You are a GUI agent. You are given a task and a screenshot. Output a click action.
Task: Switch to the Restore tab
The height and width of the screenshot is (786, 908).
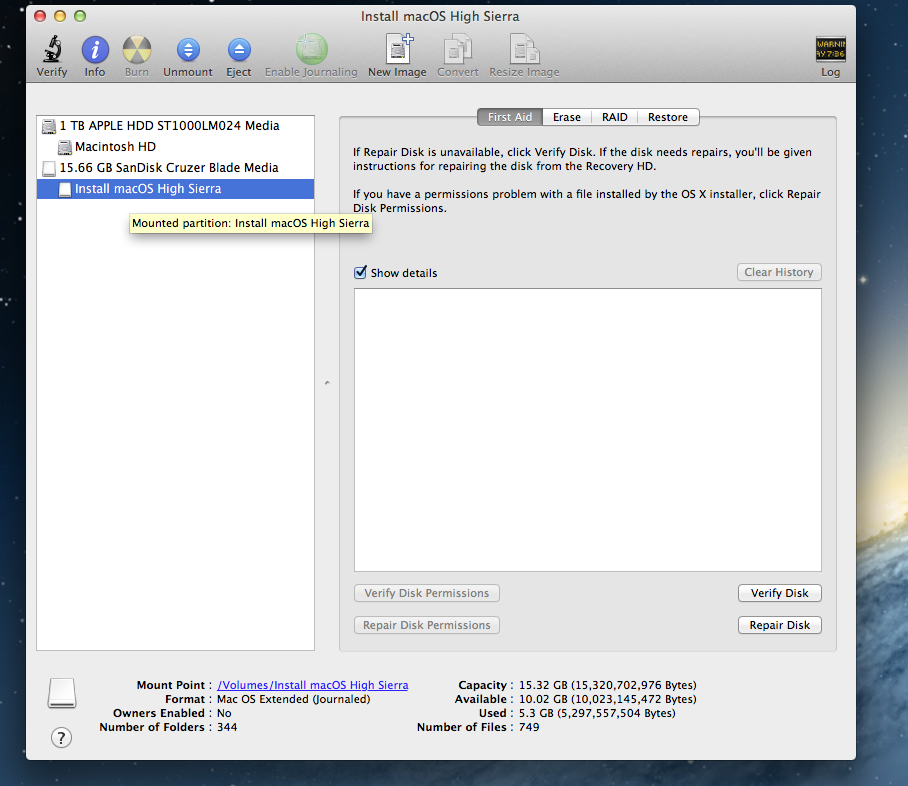[668, 117]
